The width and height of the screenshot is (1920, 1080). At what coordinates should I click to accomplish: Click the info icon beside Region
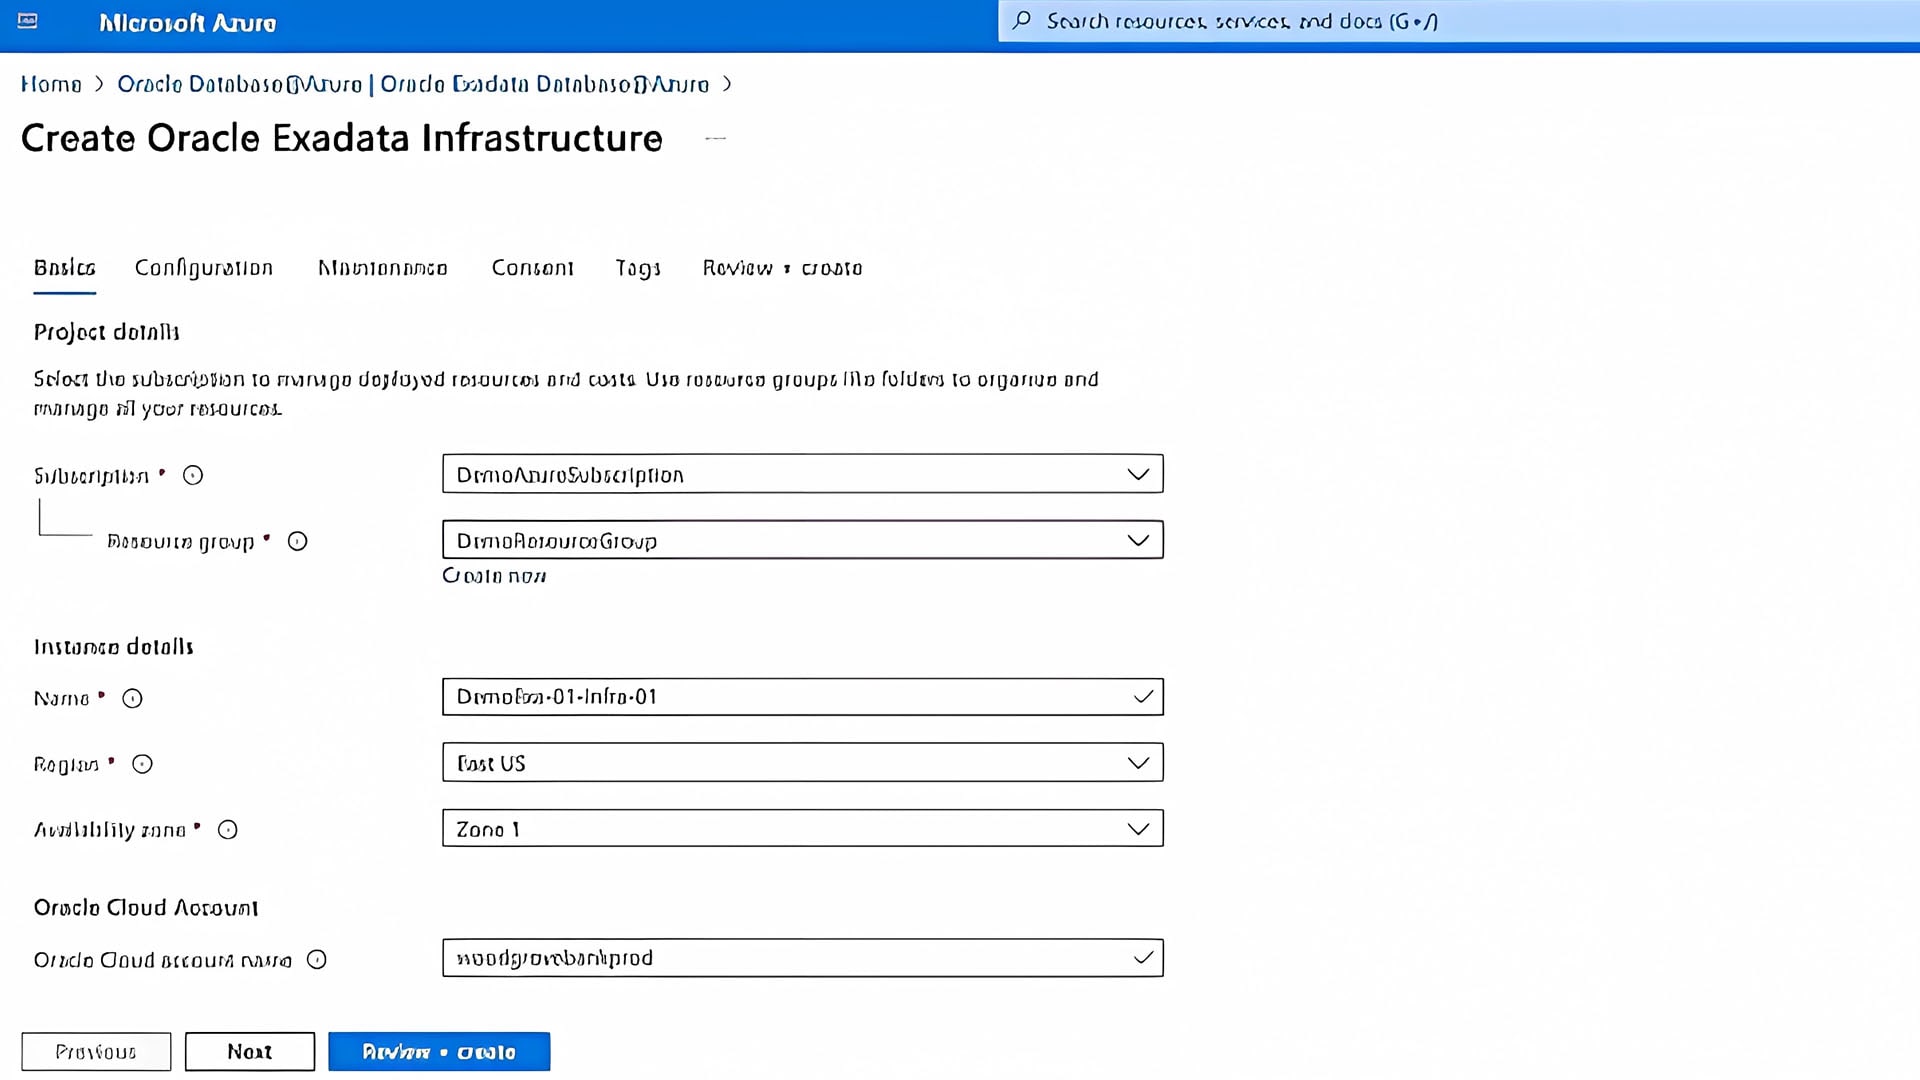142,764
